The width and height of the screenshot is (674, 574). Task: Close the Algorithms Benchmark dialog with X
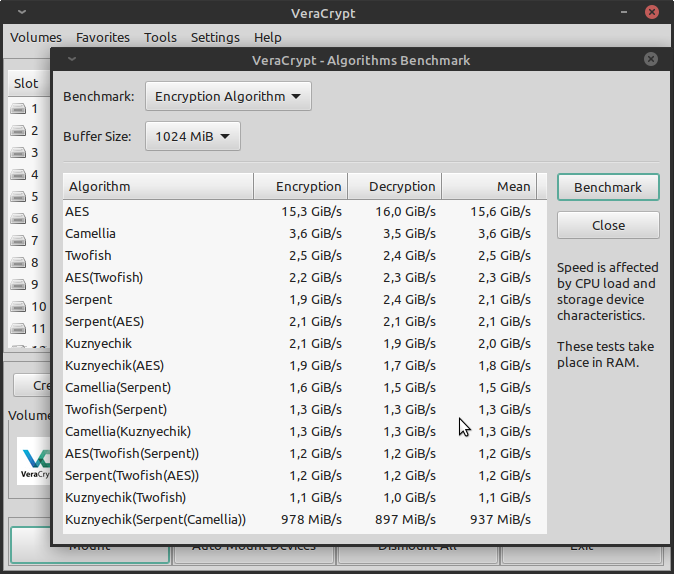(x=651, y=59)
